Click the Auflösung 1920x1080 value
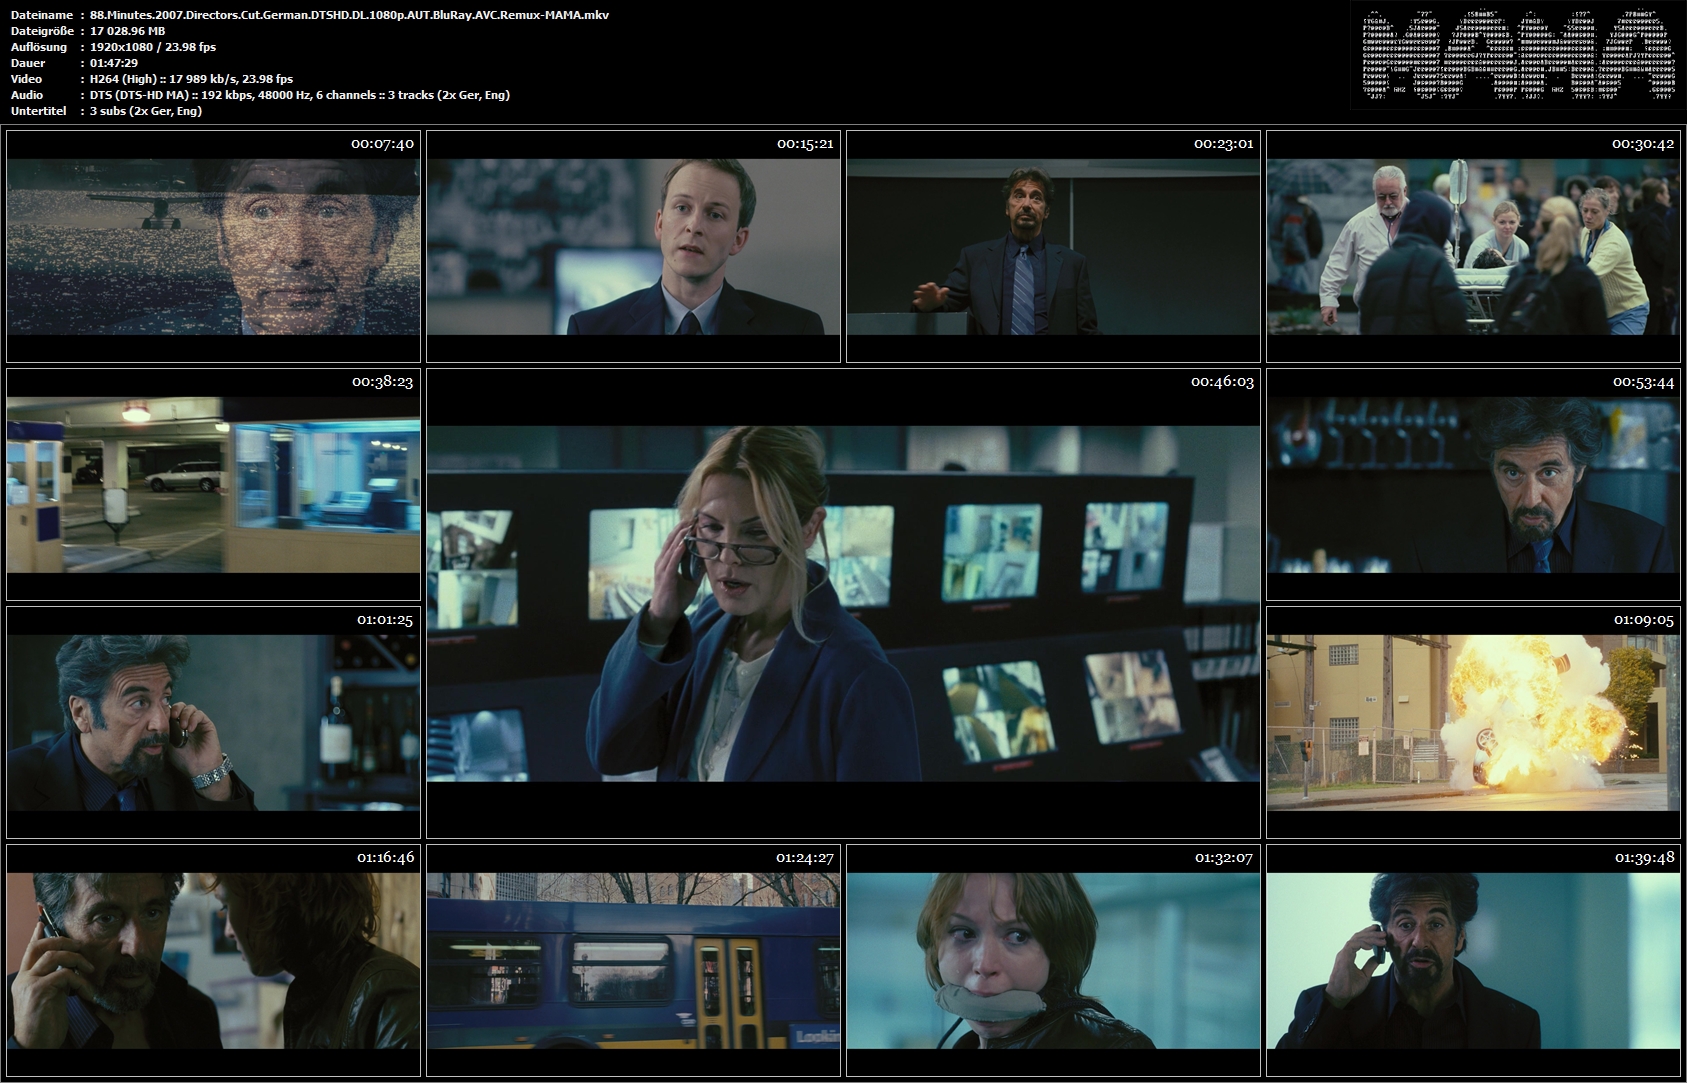1687x1083 pixels. [x=152, y=47]
